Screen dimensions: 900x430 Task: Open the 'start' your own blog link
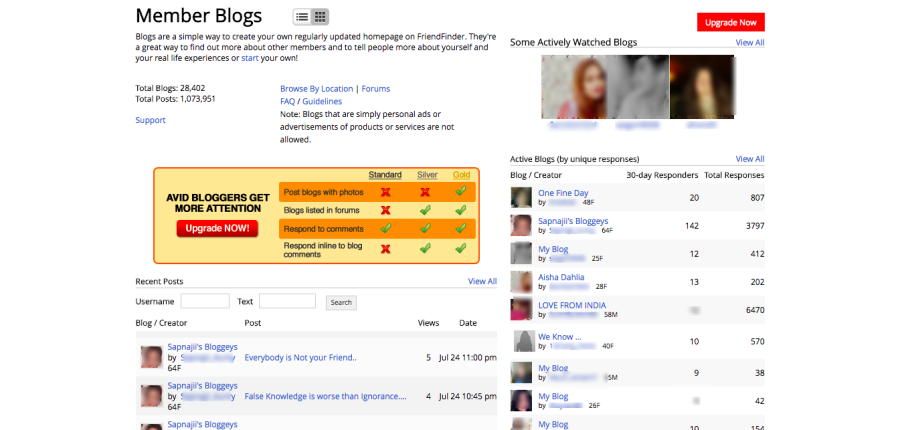tap(250, 58)
